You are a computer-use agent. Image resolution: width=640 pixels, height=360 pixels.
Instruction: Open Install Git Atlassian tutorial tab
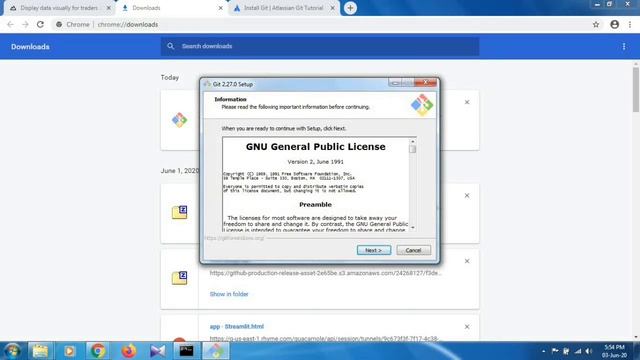[283, 8]
